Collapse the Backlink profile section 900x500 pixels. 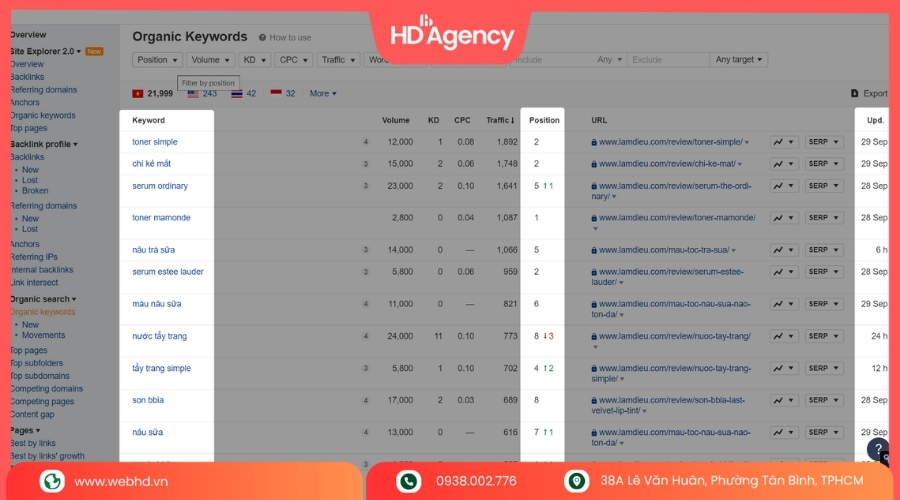(x=44, y=144)
